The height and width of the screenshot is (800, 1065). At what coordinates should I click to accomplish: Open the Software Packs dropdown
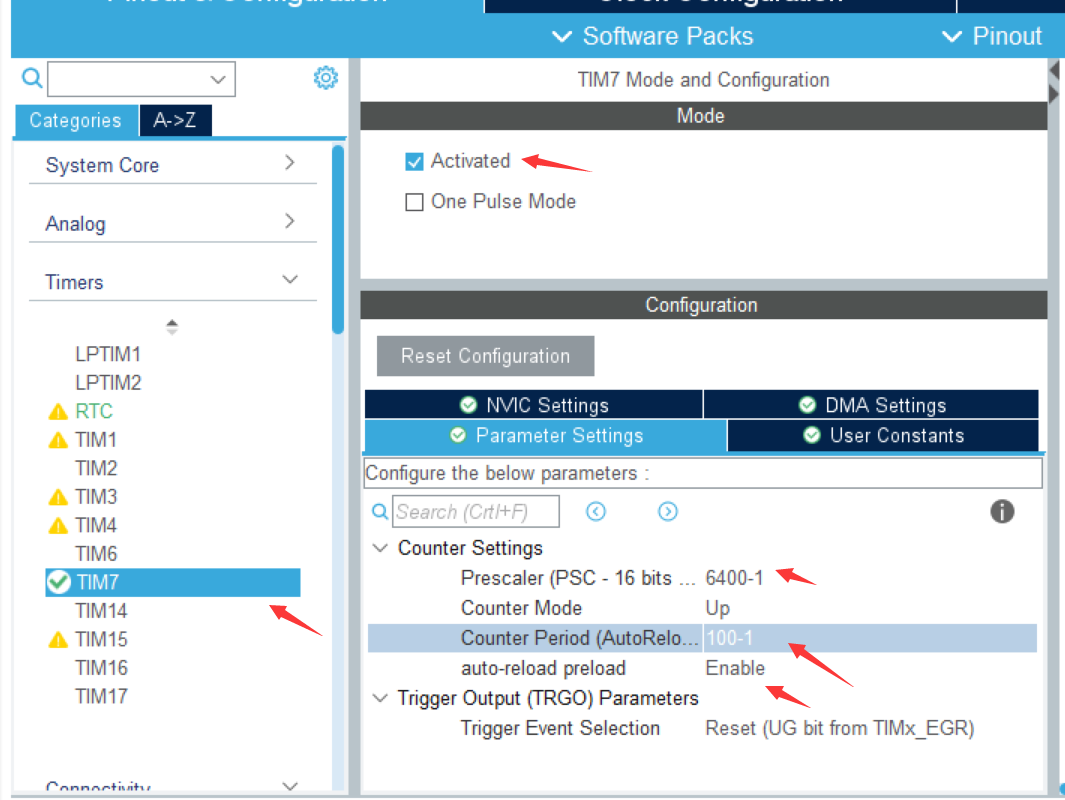click(653, 36)
